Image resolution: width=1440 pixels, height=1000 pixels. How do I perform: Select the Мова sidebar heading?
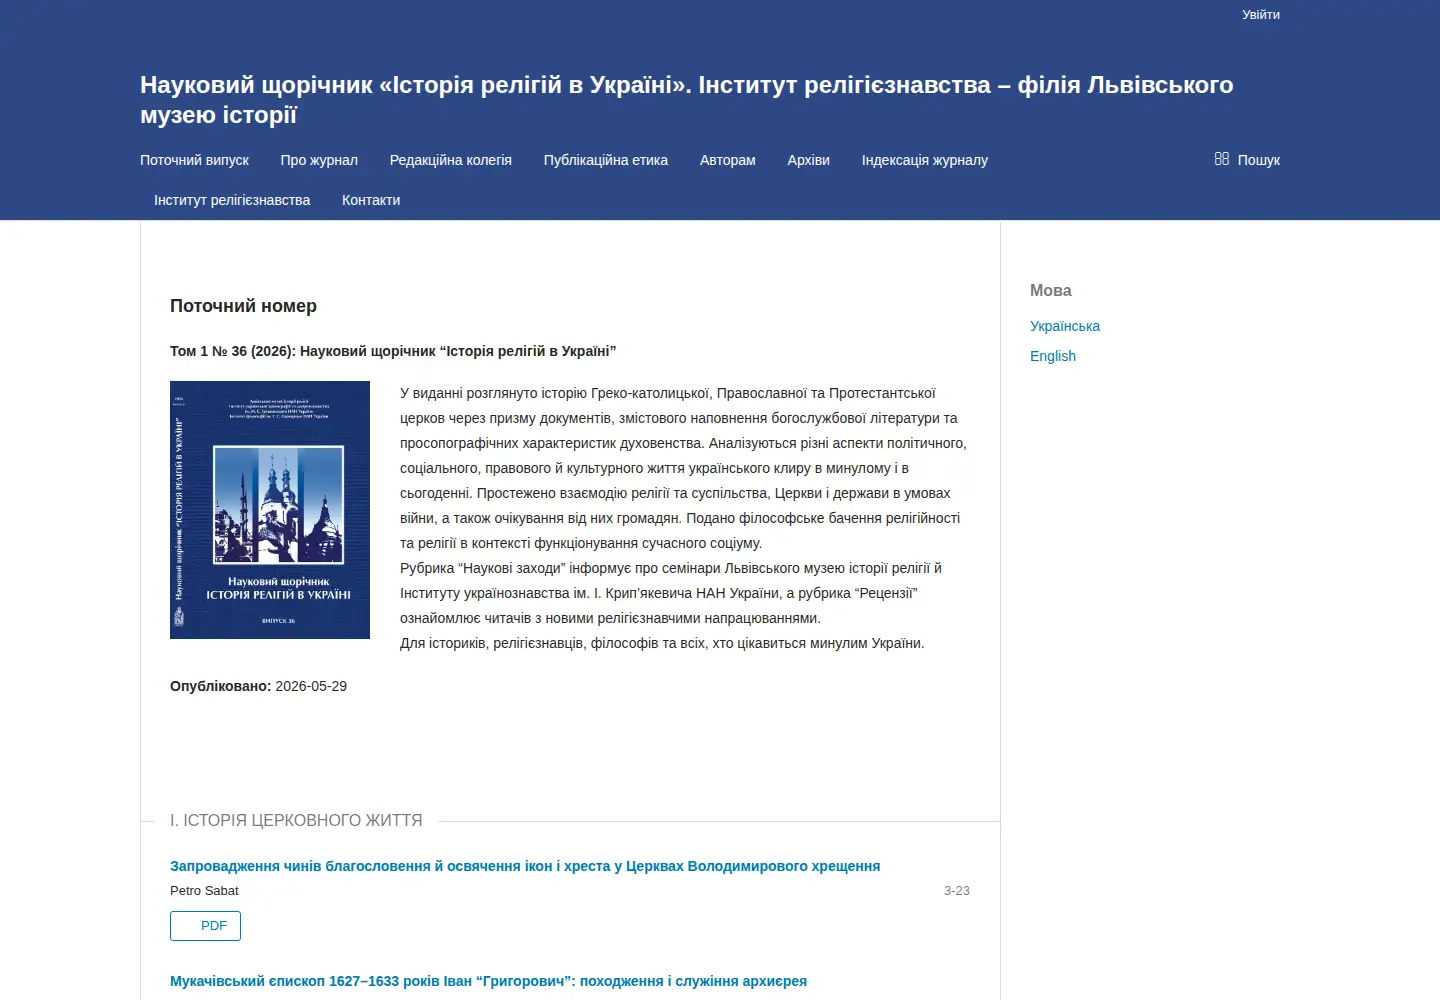coord(1051,290)
